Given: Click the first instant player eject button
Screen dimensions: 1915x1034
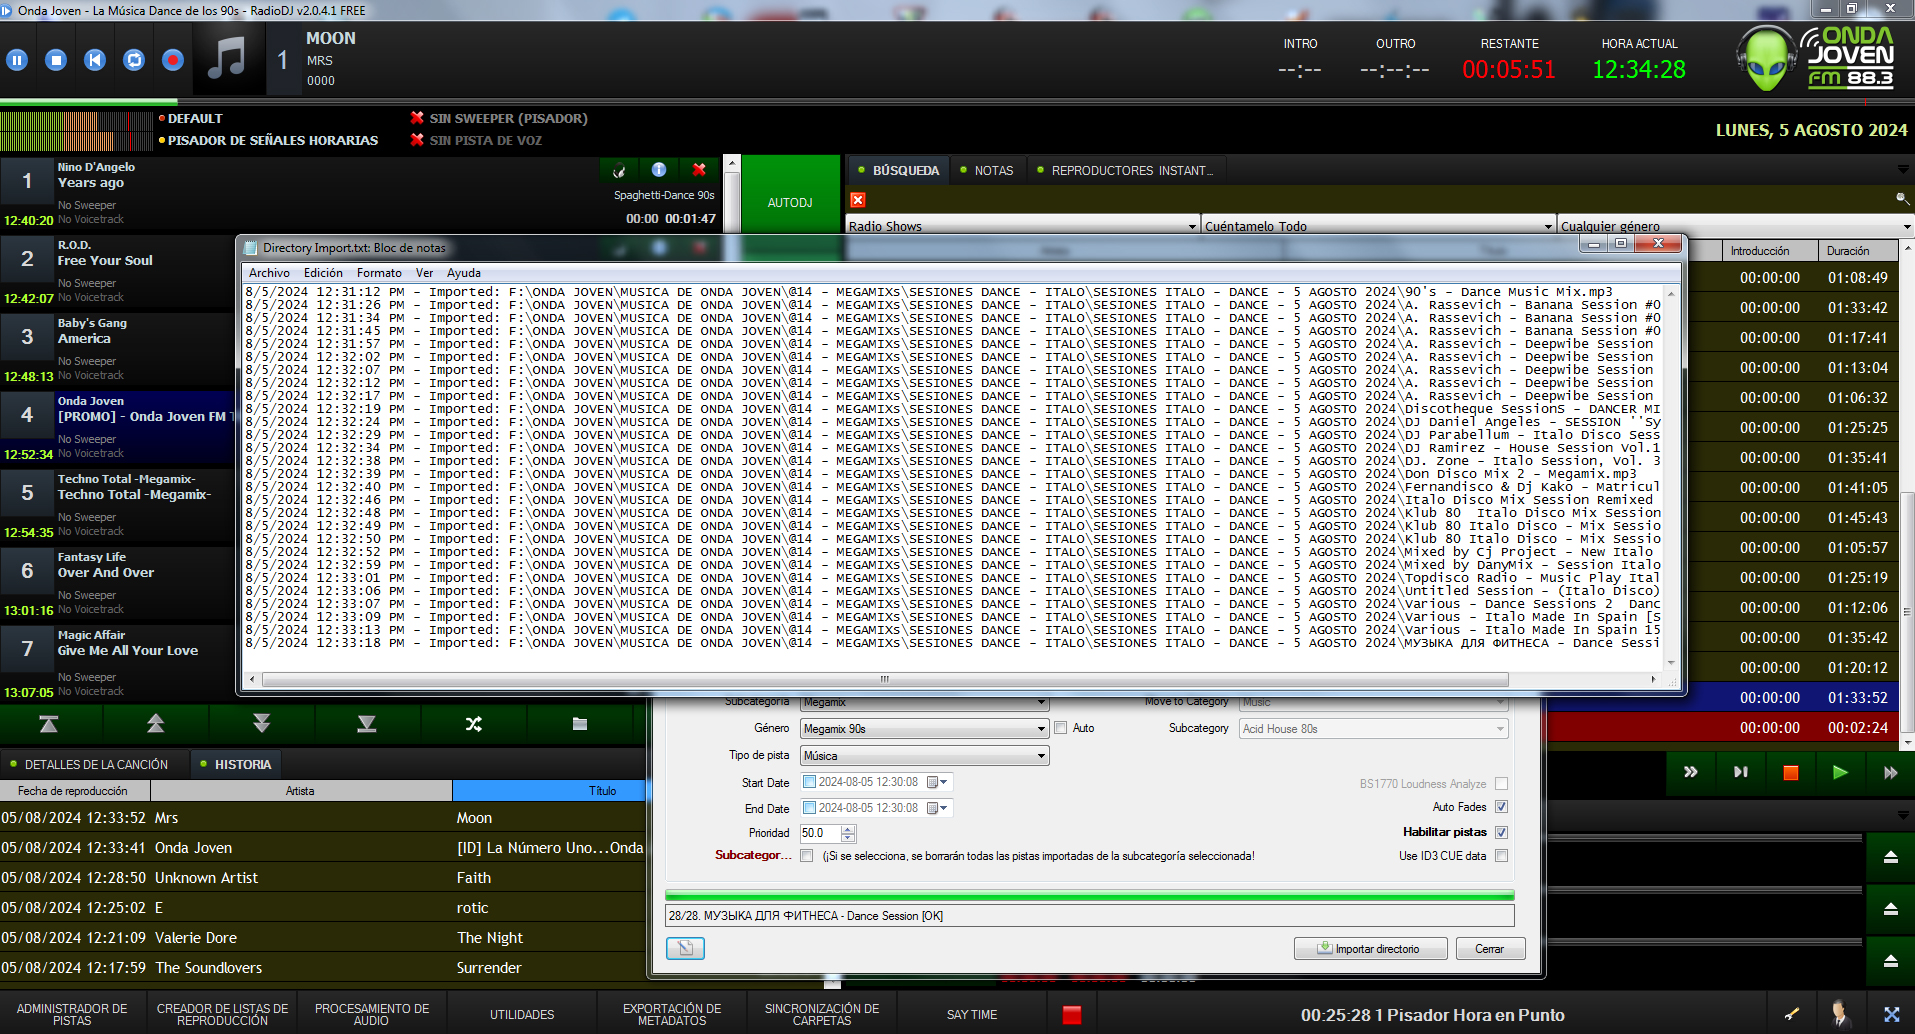Looking at the screenshot, I should tap(1891, 857).
